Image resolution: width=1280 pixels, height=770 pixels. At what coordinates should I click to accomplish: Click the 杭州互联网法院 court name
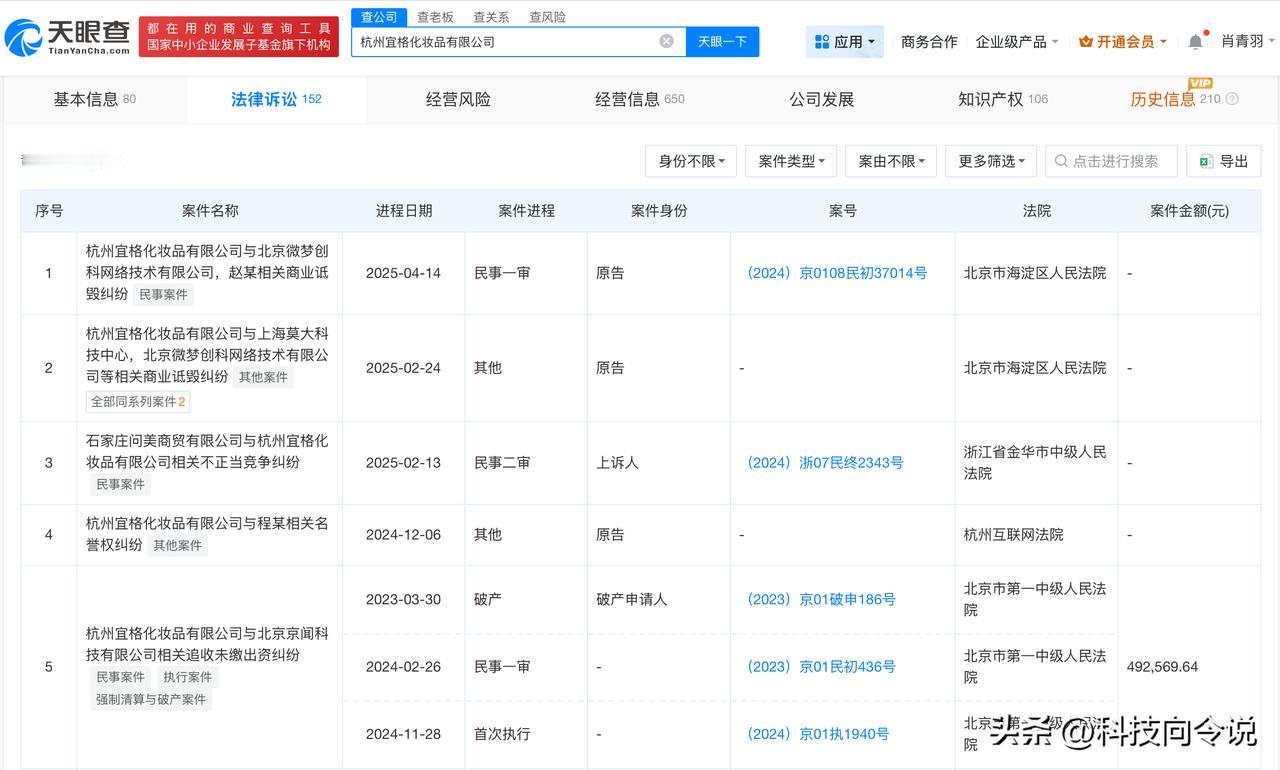point(1013,535)
